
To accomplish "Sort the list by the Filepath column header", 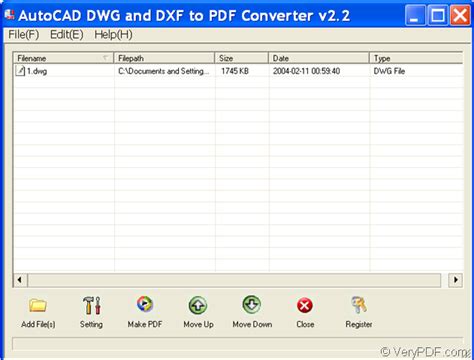I will [x=164, y=58].
